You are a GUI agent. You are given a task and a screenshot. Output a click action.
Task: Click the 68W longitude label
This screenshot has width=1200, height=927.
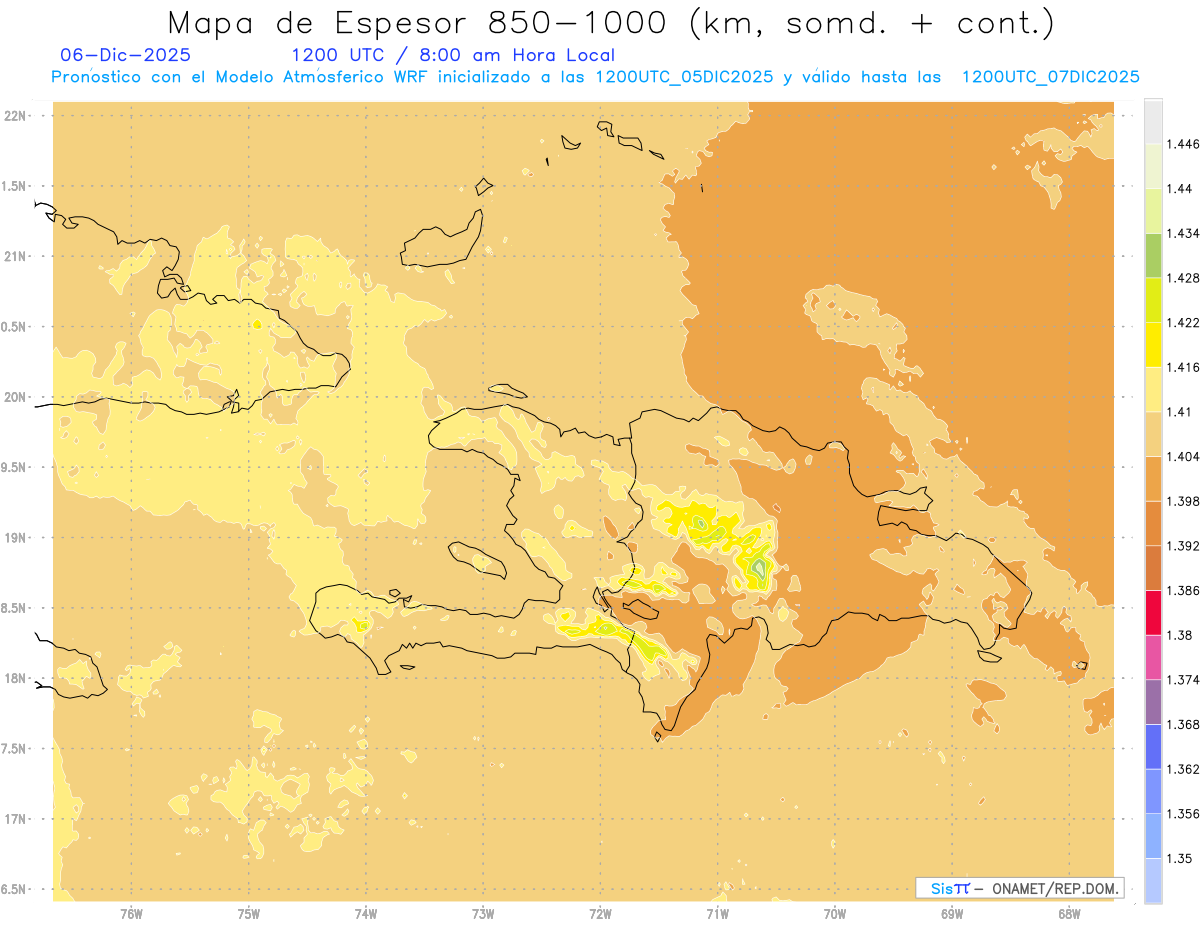[1069, 914]
